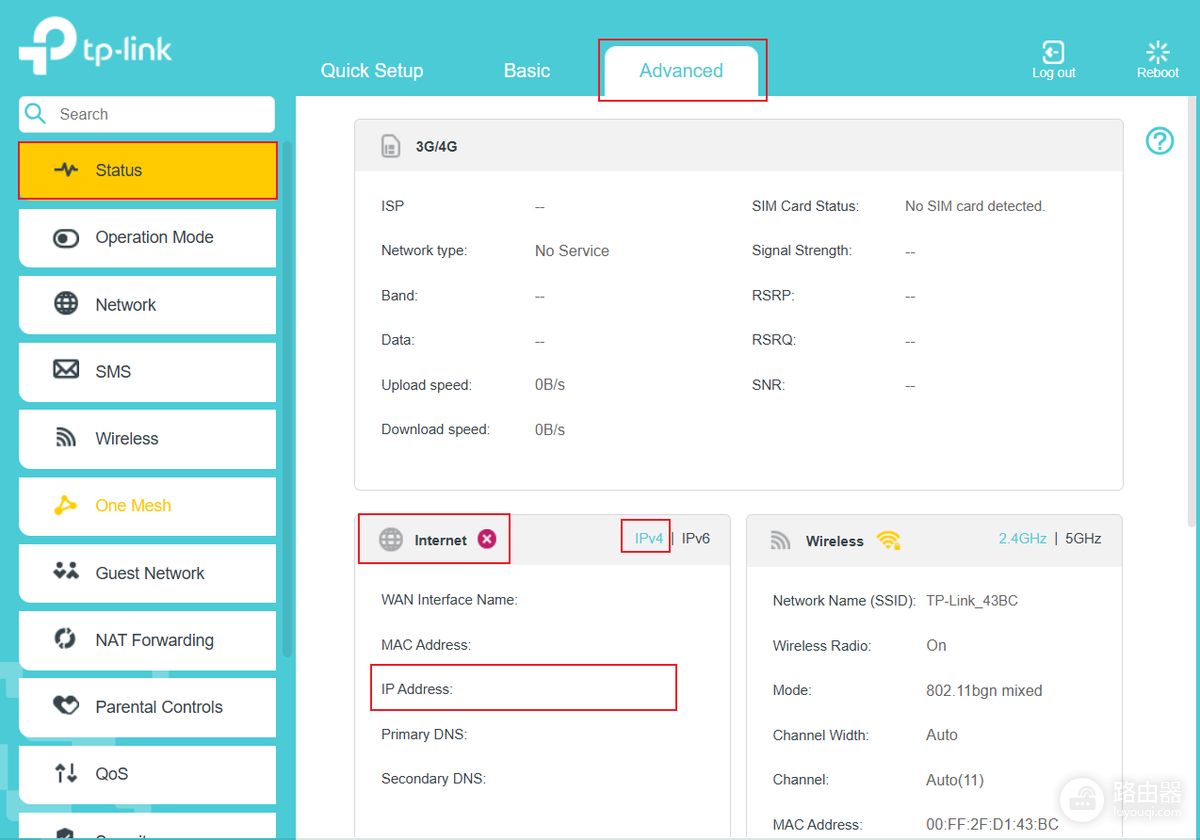1200x840 pixels.
Task: Focus the sidebar Search field
Action: pyautogui.click(x=147, y=114)
